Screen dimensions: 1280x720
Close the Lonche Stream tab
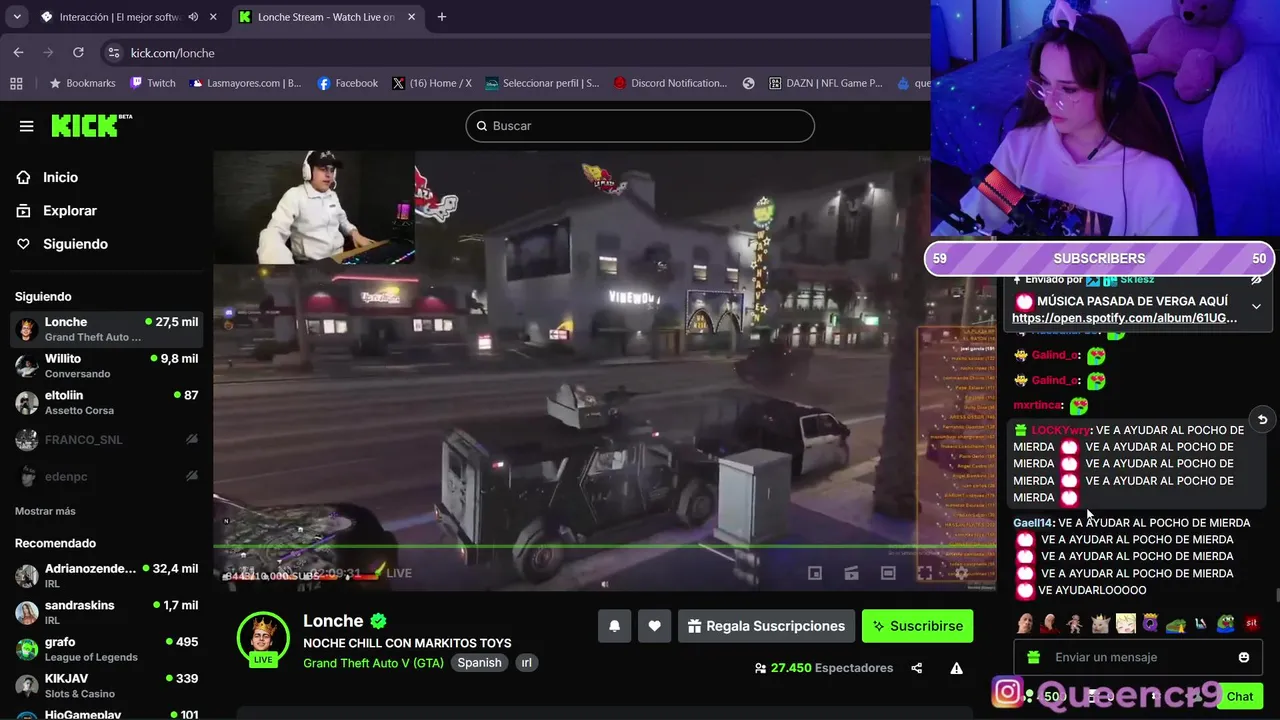coord(411,17)
